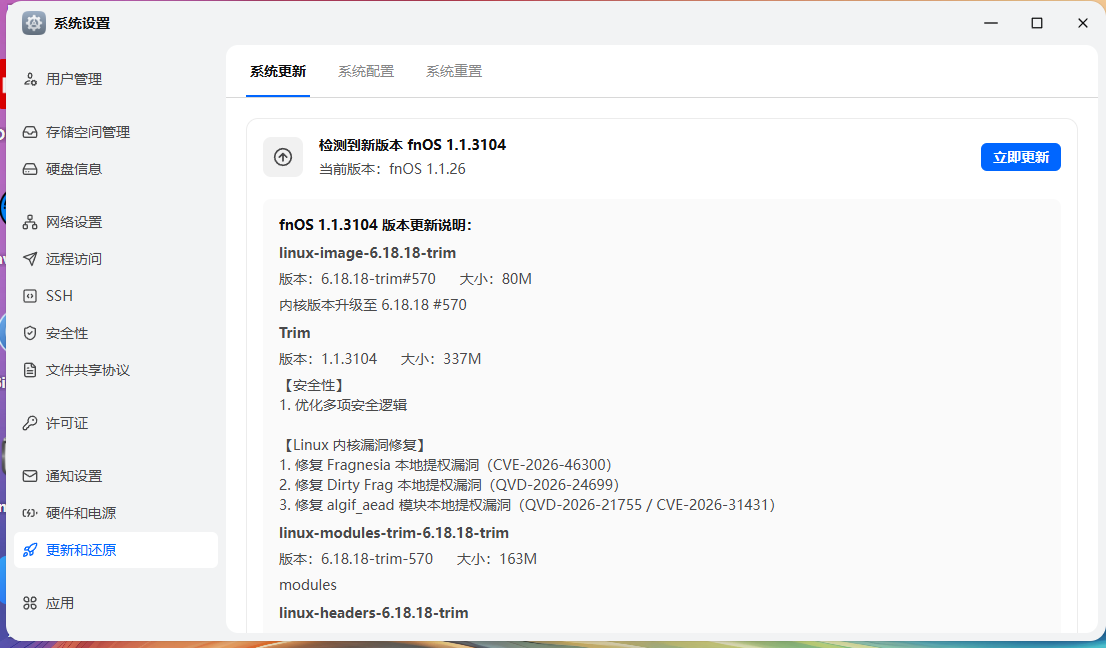Click the 网络设置 network icon
1106x648 pixels.
click(x=30, y=222)
